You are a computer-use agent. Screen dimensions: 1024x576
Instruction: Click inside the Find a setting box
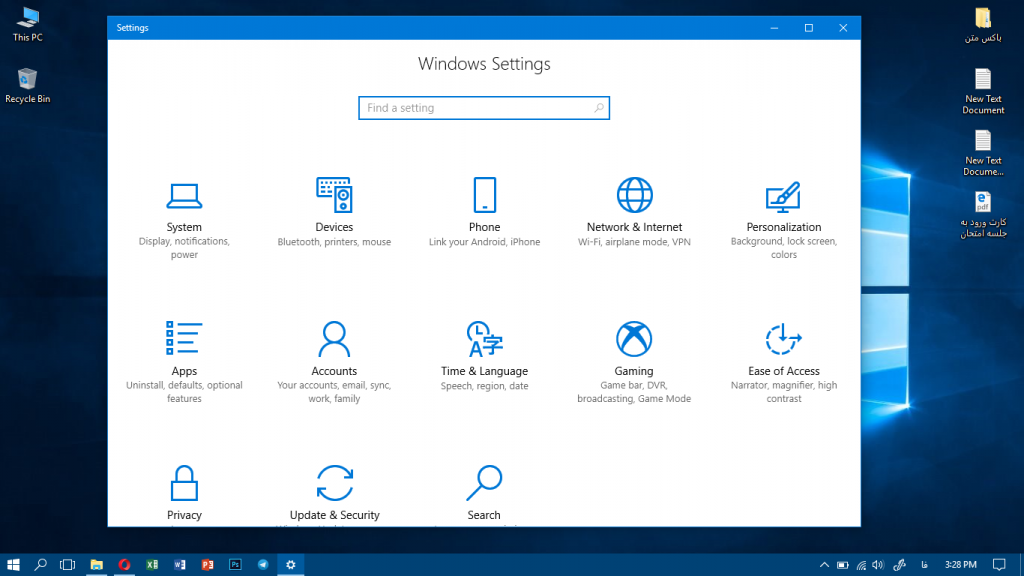coord(484,108)
